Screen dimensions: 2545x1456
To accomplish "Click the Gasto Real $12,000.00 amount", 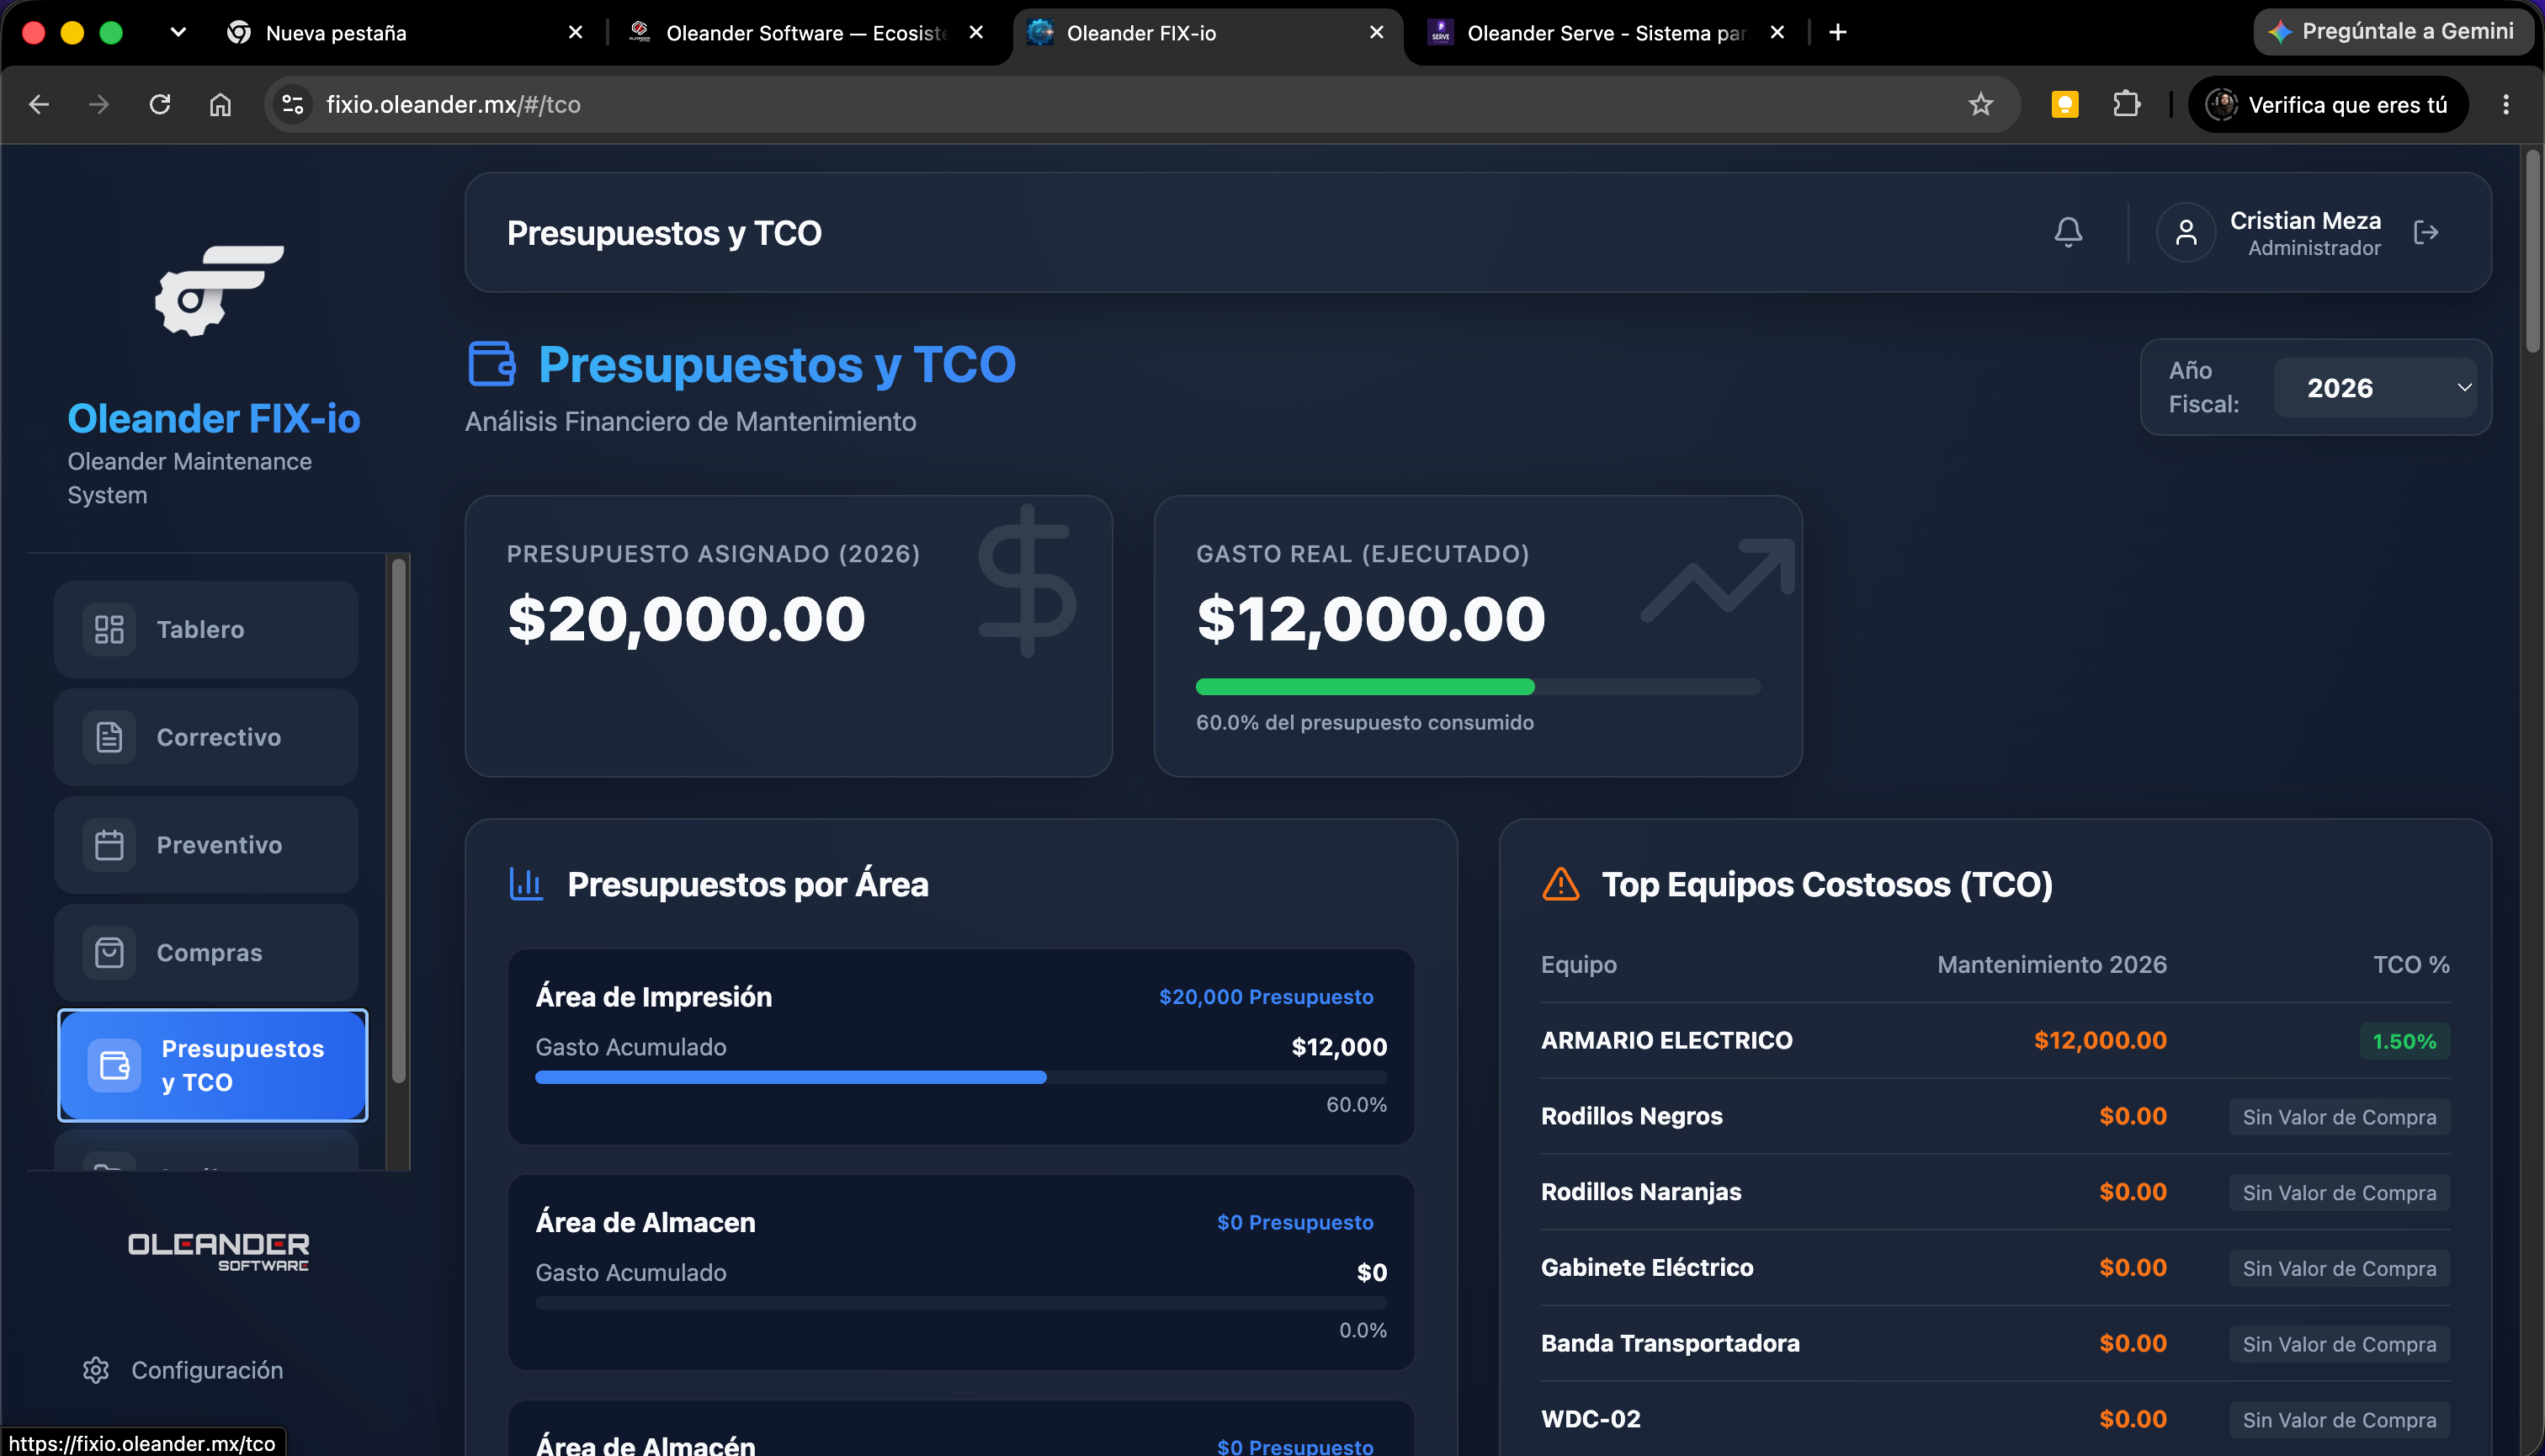I will tap(1371, 619).
